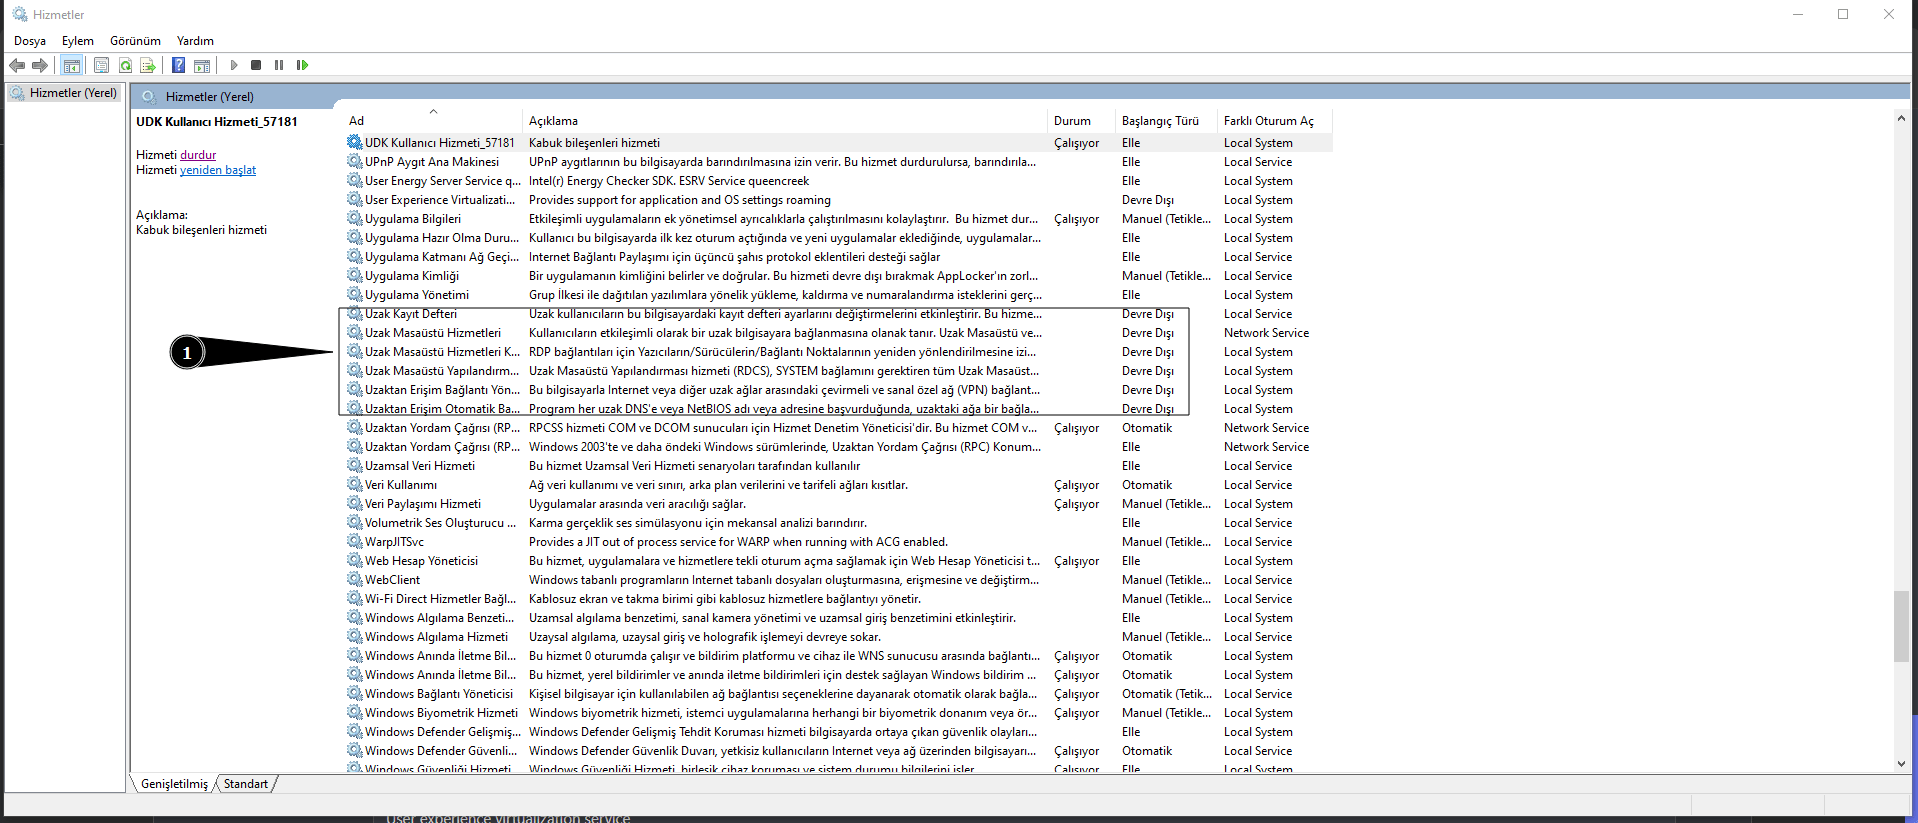1918x823 pixels.
Task: Open the Dosya menu
Action: pyautogui.click(x=30, y=41)
